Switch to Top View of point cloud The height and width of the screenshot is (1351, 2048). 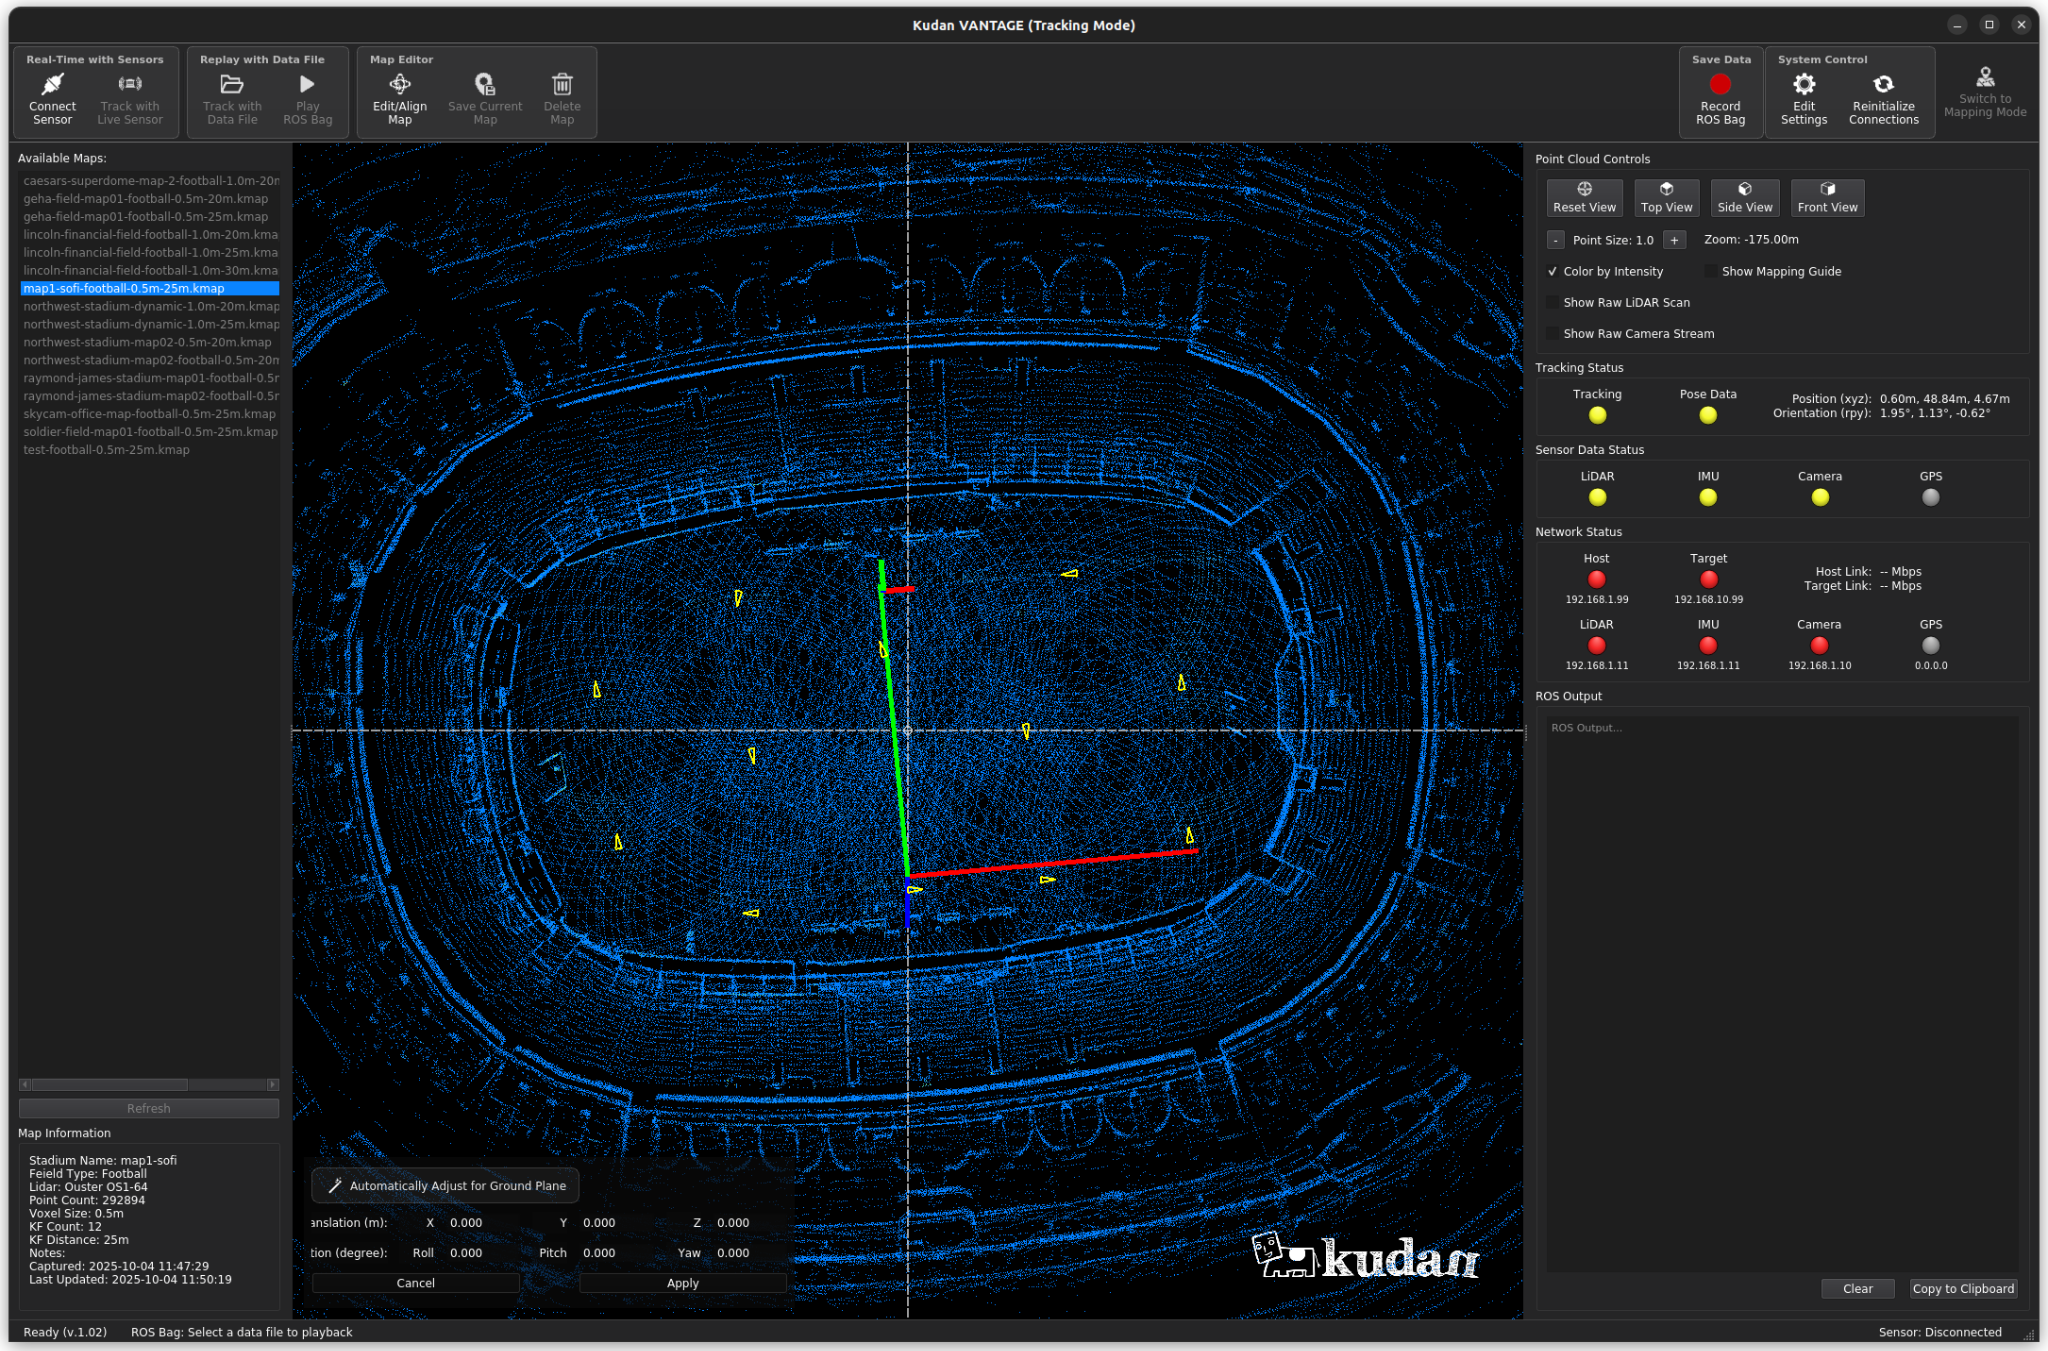pos(1666,198)
